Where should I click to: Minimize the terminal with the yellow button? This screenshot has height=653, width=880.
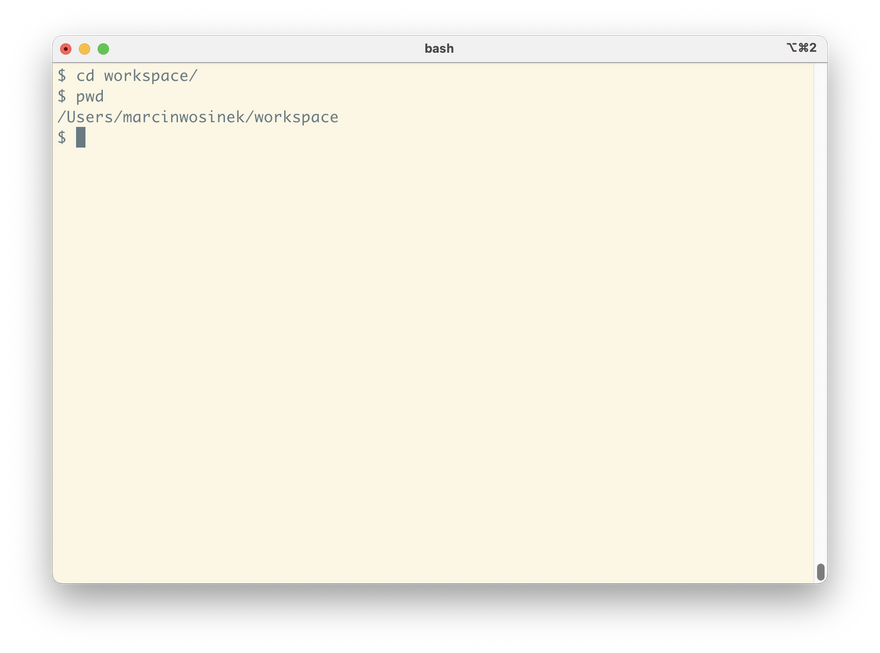(84, 49)
